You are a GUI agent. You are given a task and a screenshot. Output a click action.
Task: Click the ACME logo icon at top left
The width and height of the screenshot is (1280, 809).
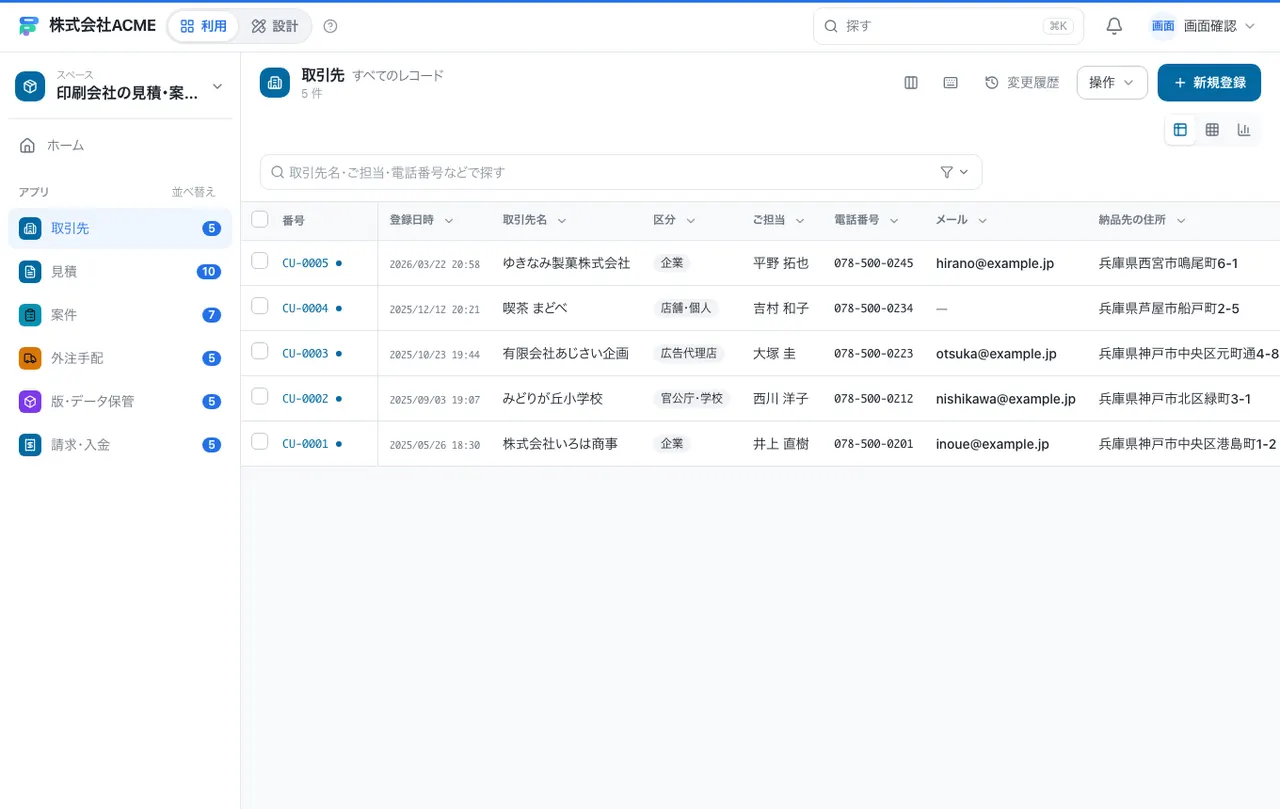(29, 26)
